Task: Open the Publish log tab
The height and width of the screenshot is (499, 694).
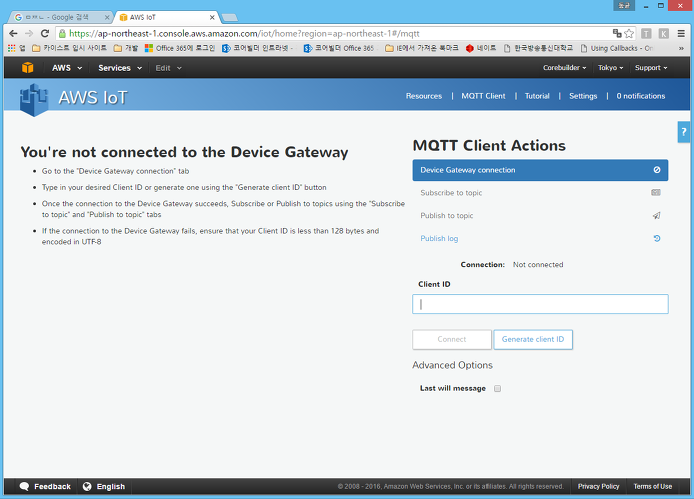Action: point(540,238)
